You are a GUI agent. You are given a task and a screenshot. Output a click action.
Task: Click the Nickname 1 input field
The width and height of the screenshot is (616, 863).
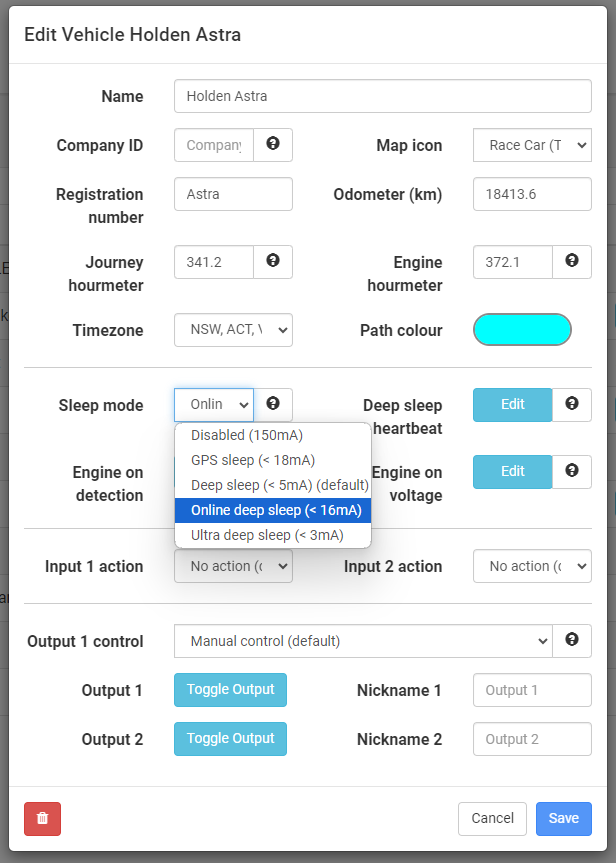tap(532, 690)
